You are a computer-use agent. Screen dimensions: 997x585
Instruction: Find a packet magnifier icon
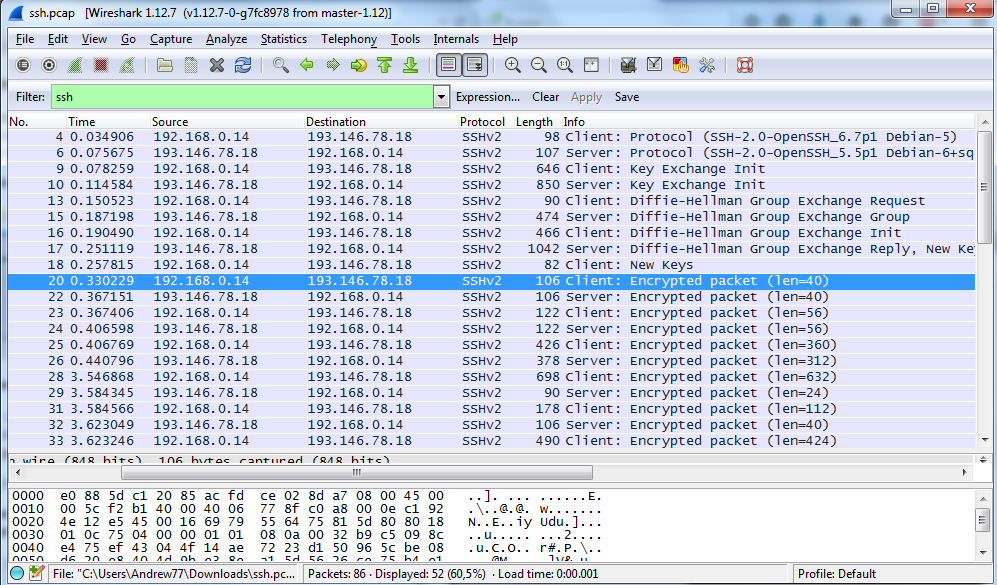point(280,65)
